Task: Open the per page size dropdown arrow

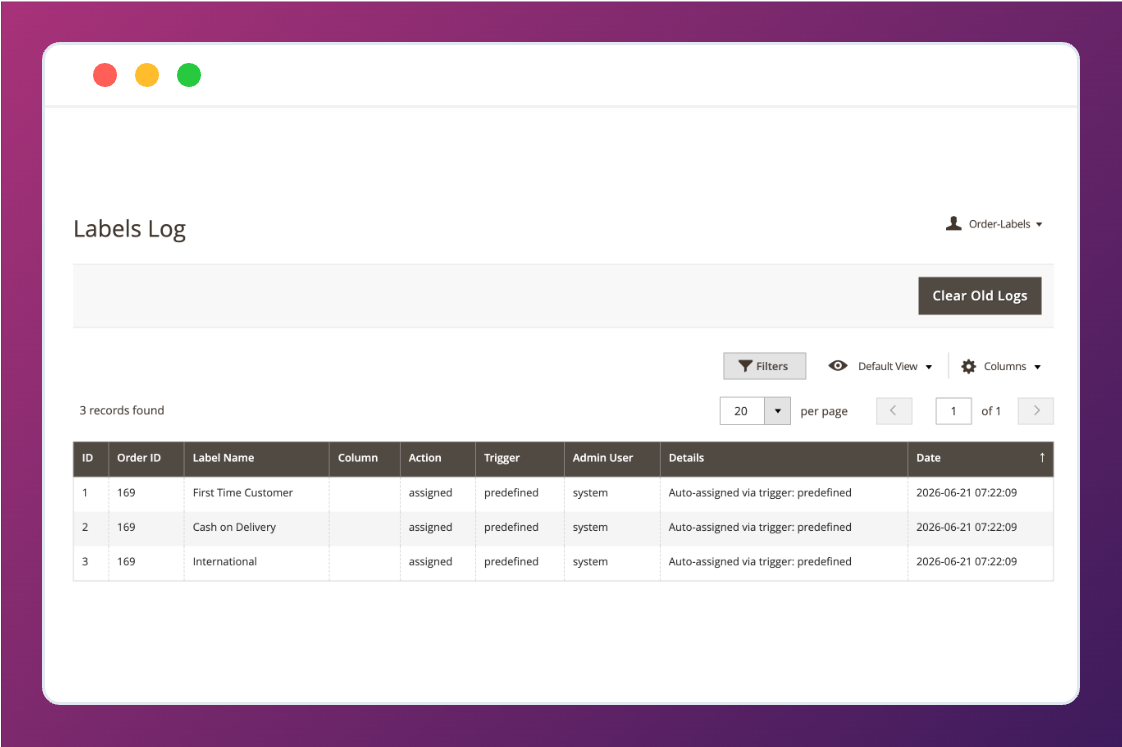Action: [x=777, y=411]
